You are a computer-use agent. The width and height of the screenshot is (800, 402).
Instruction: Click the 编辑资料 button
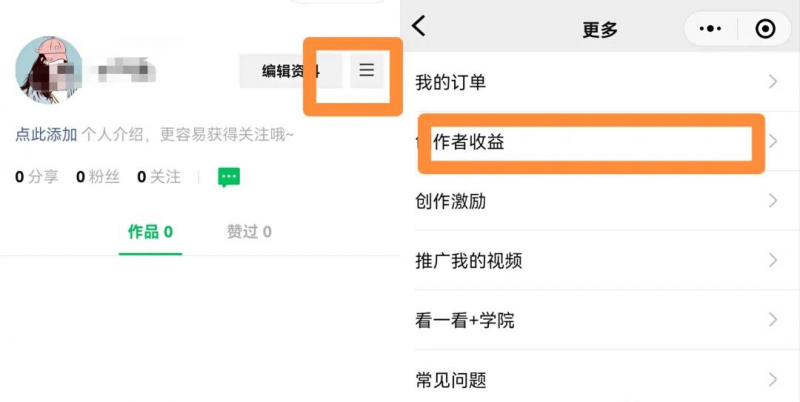290,71
